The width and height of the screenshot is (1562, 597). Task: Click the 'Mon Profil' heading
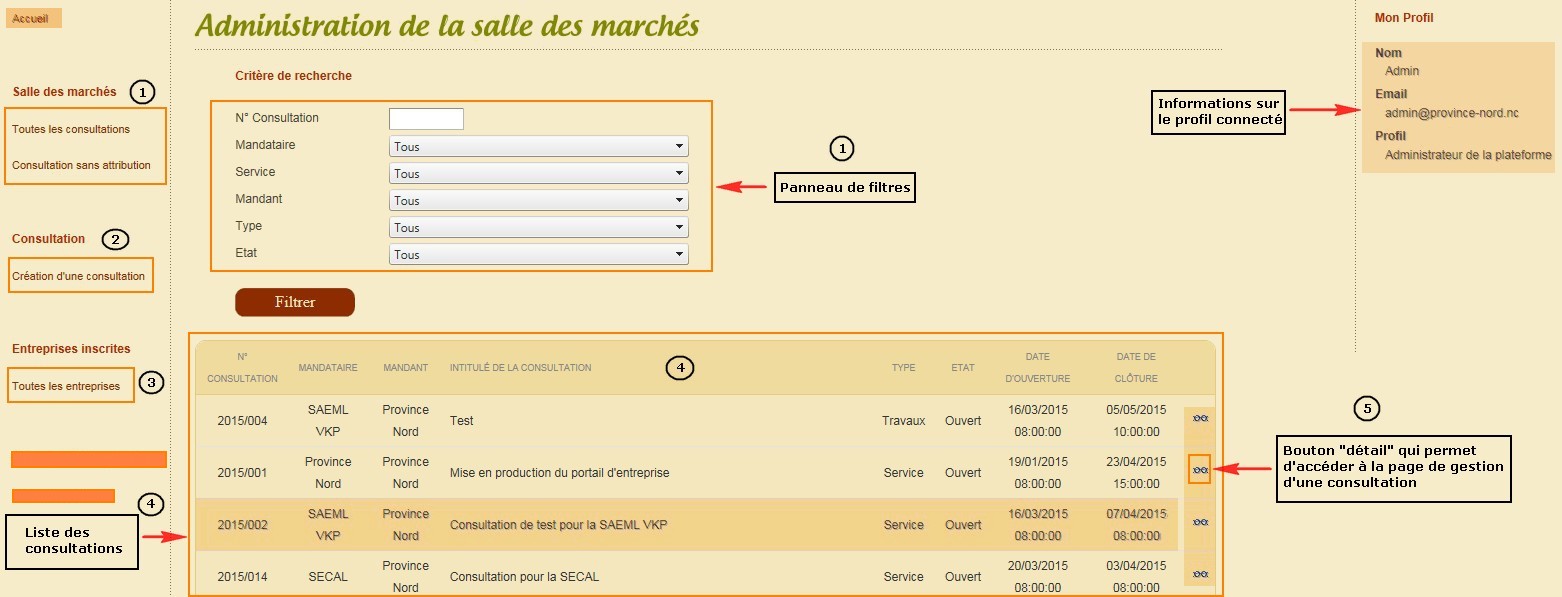pyautogui.click(x=1404, y=18)
